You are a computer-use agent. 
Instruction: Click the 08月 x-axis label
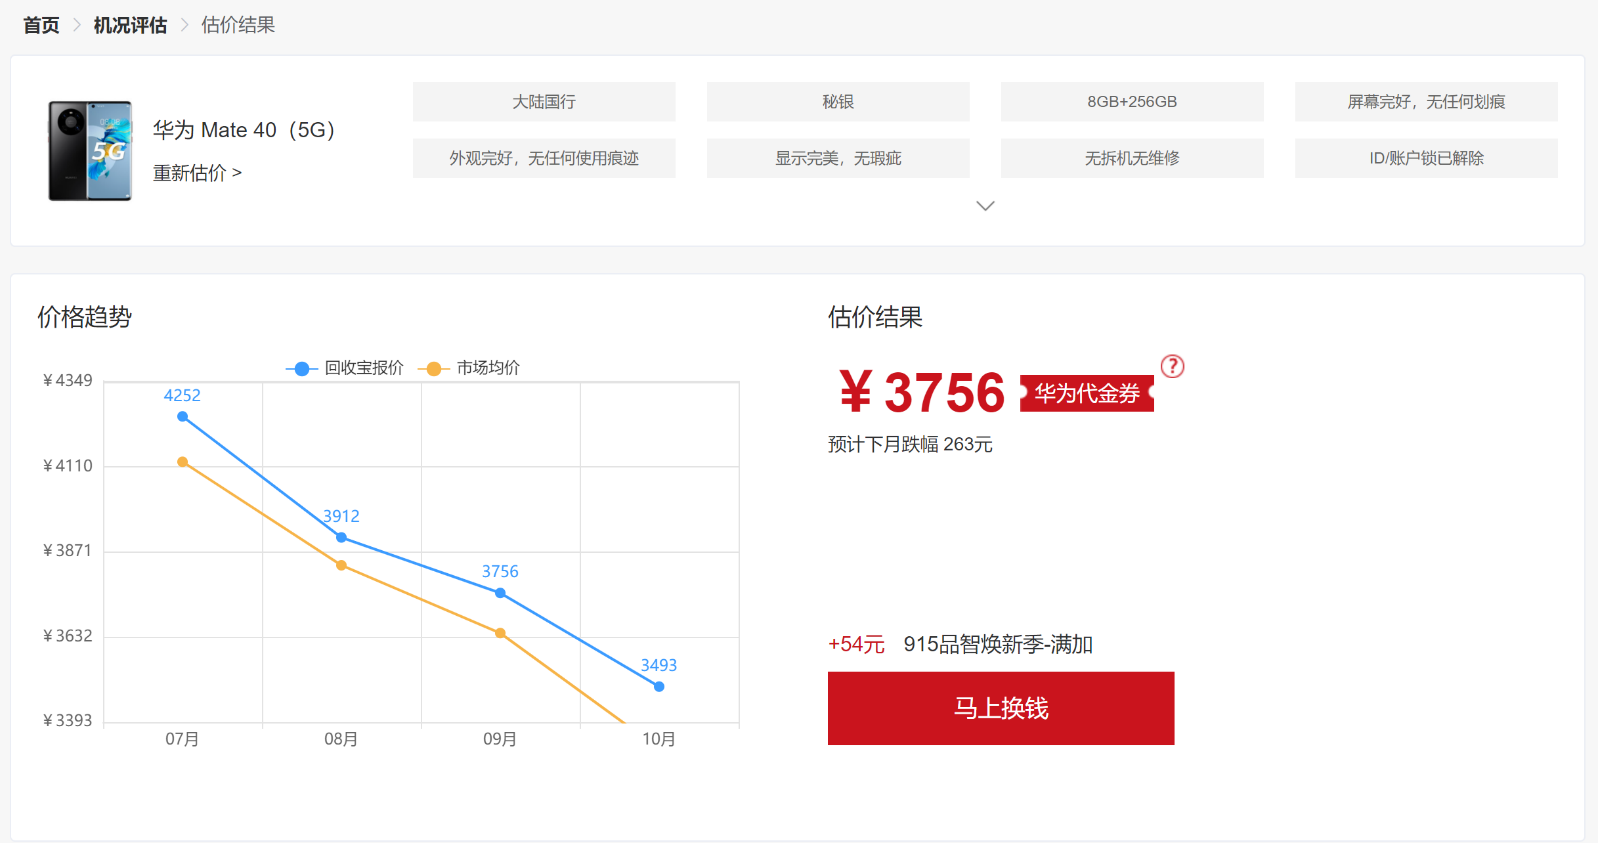coord(341,739)
